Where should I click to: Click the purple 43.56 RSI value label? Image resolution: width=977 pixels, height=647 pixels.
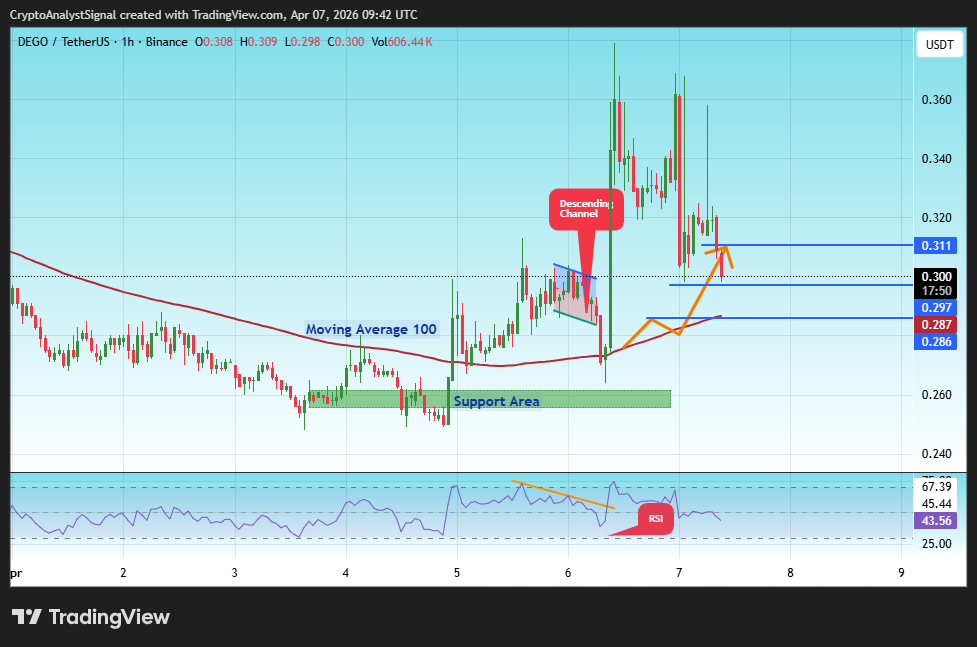tap(936, 520)
